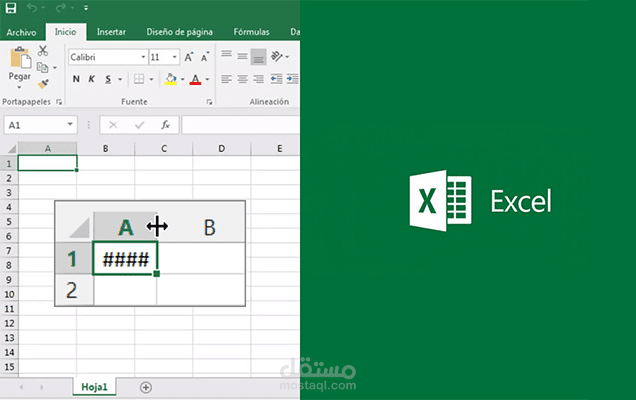This screenshot has height=400, width=636.
Task: Click the Align Right icon
Action: (258, 79)
